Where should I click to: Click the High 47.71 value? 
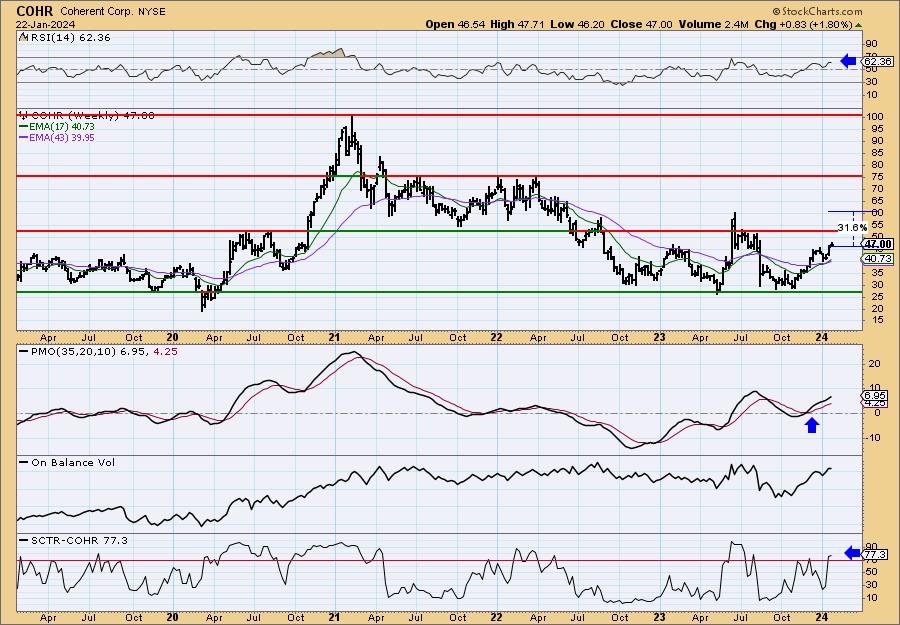[518, 24]
